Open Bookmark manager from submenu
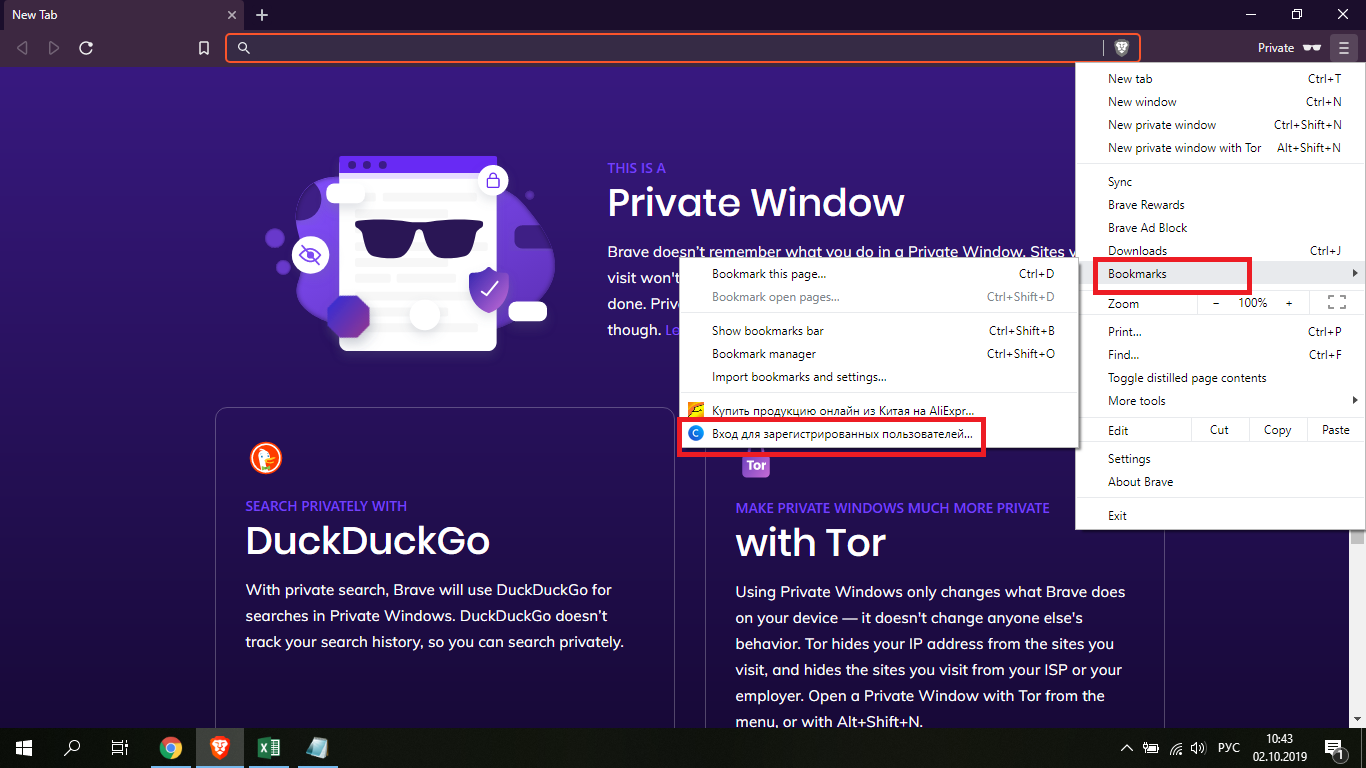Viewport: 1366px width, 768px height. pyautogui.click(x=879, y=354)
